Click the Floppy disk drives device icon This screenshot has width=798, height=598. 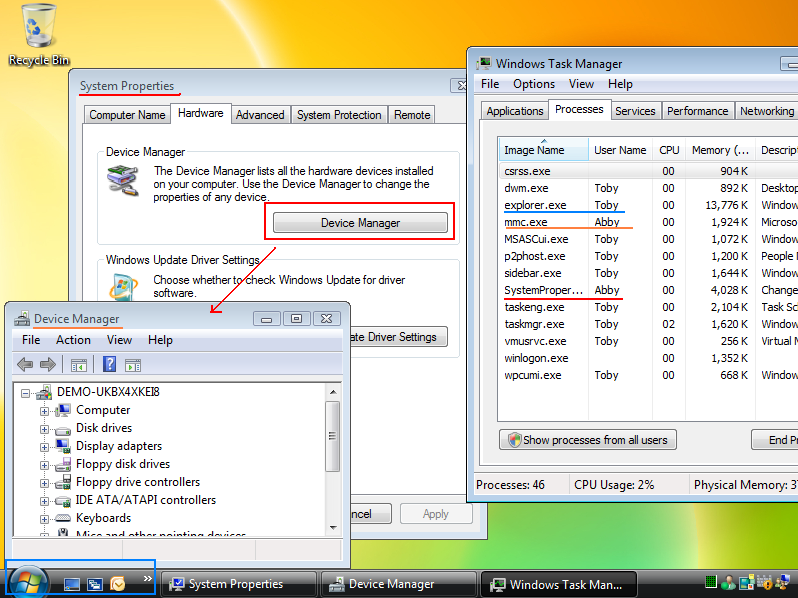pyautogui.click(x=63, y=464)
